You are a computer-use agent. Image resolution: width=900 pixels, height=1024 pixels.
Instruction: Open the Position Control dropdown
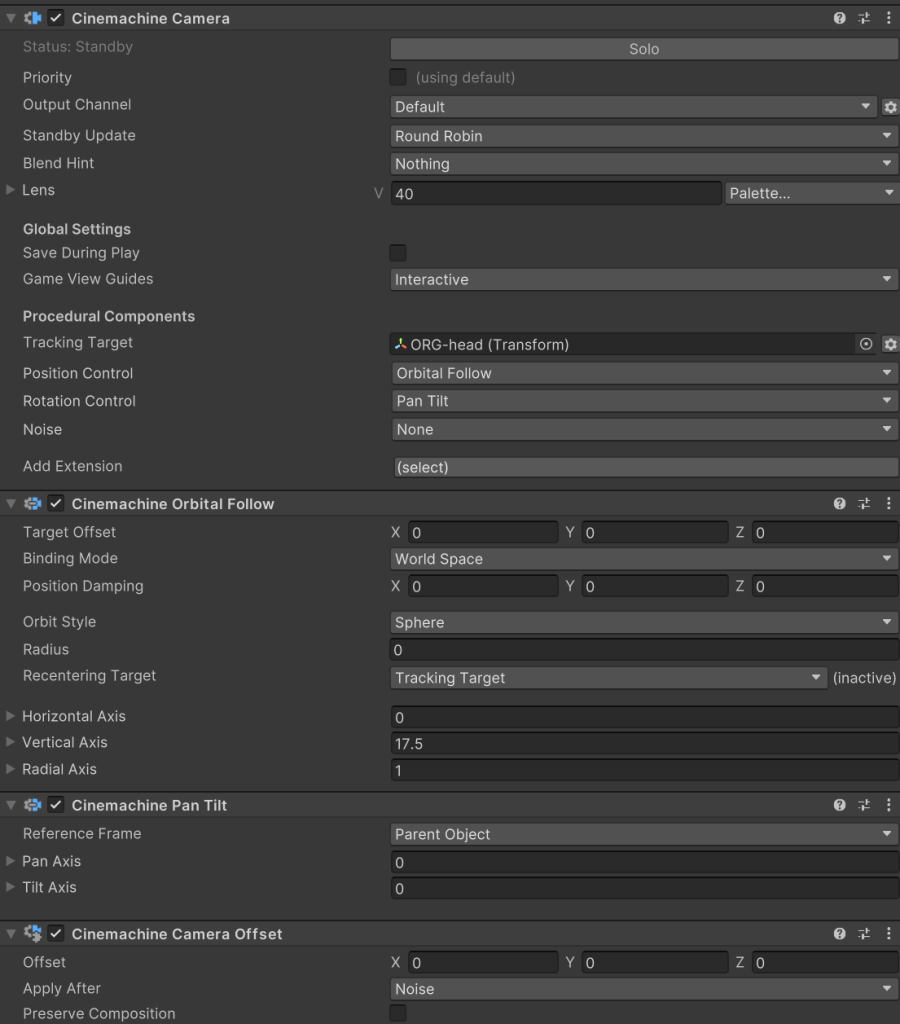(644, 373)
